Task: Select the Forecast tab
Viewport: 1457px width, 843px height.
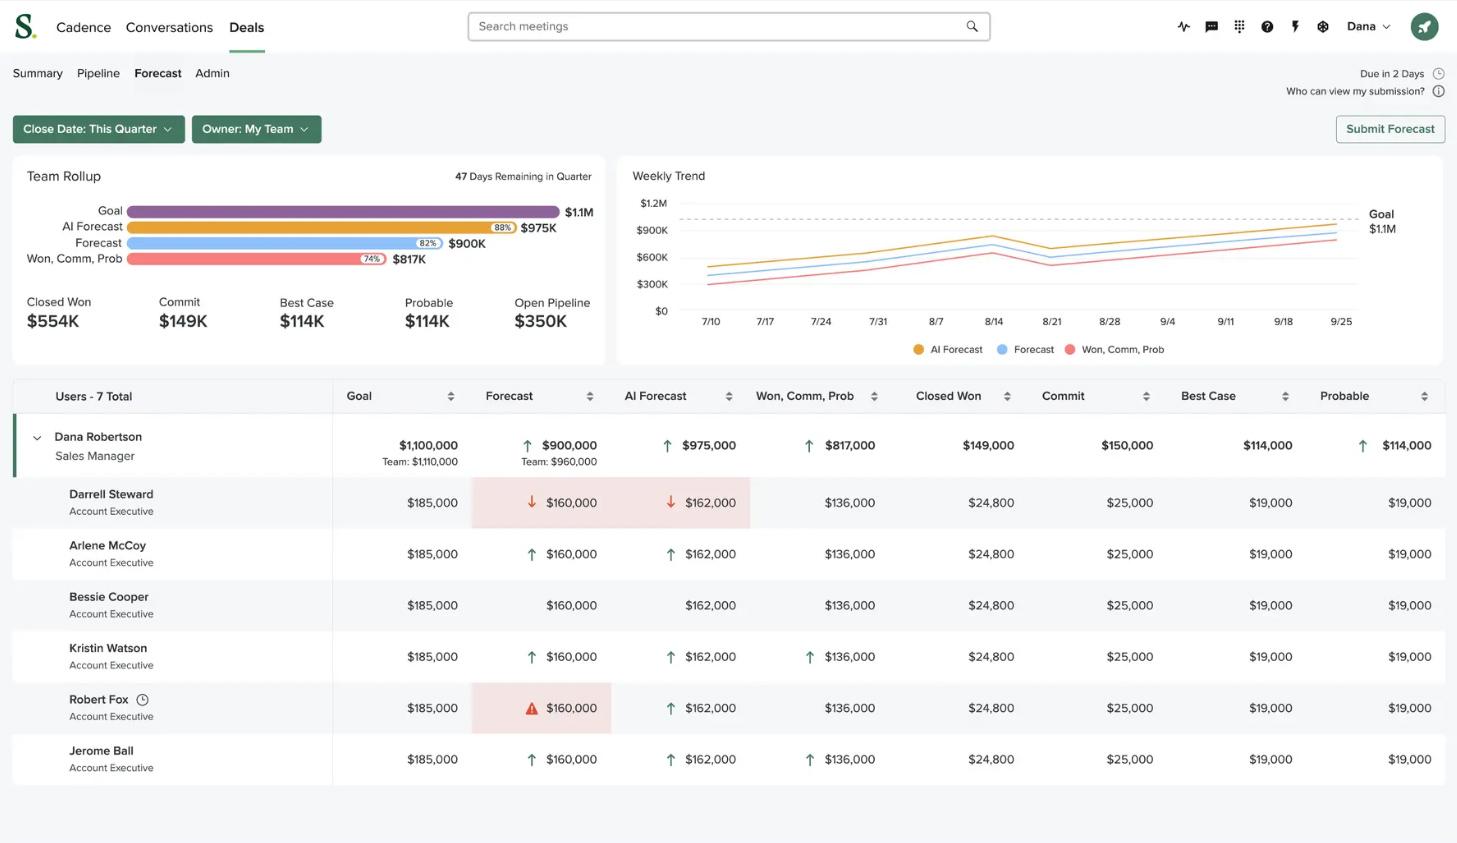Action: coord(158,73)
